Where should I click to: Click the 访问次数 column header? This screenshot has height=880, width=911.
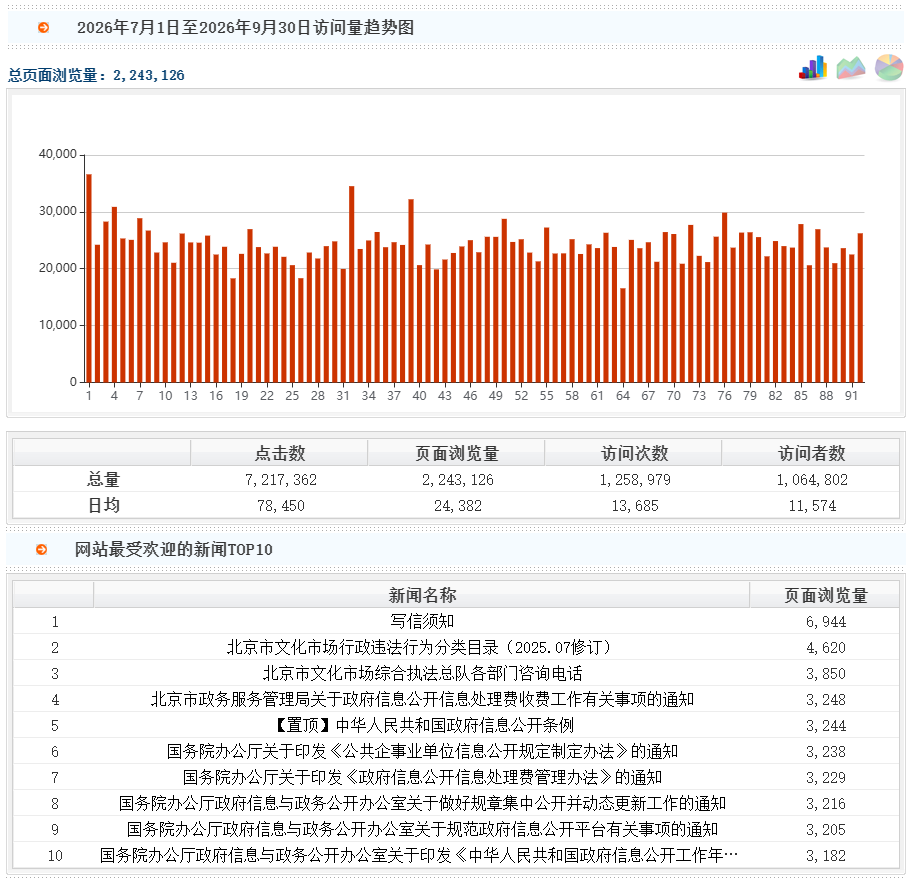tap(634, 453)
